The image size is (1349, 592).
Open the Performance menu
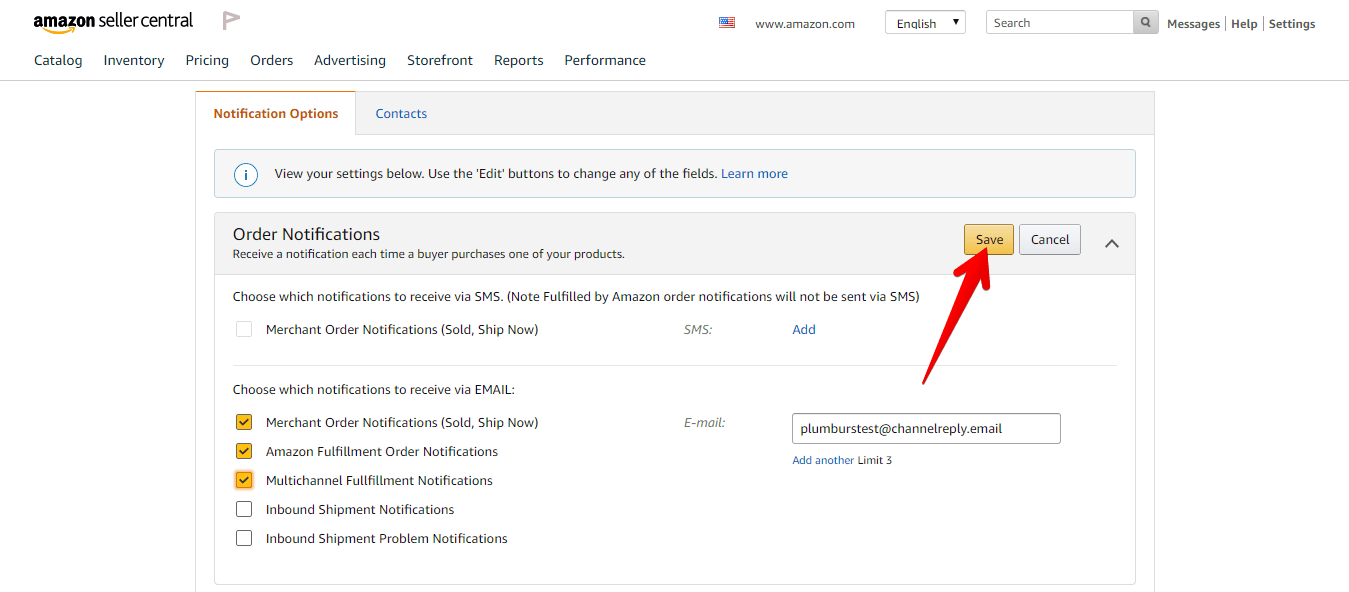pyautogui.click(x=604, y=60)
